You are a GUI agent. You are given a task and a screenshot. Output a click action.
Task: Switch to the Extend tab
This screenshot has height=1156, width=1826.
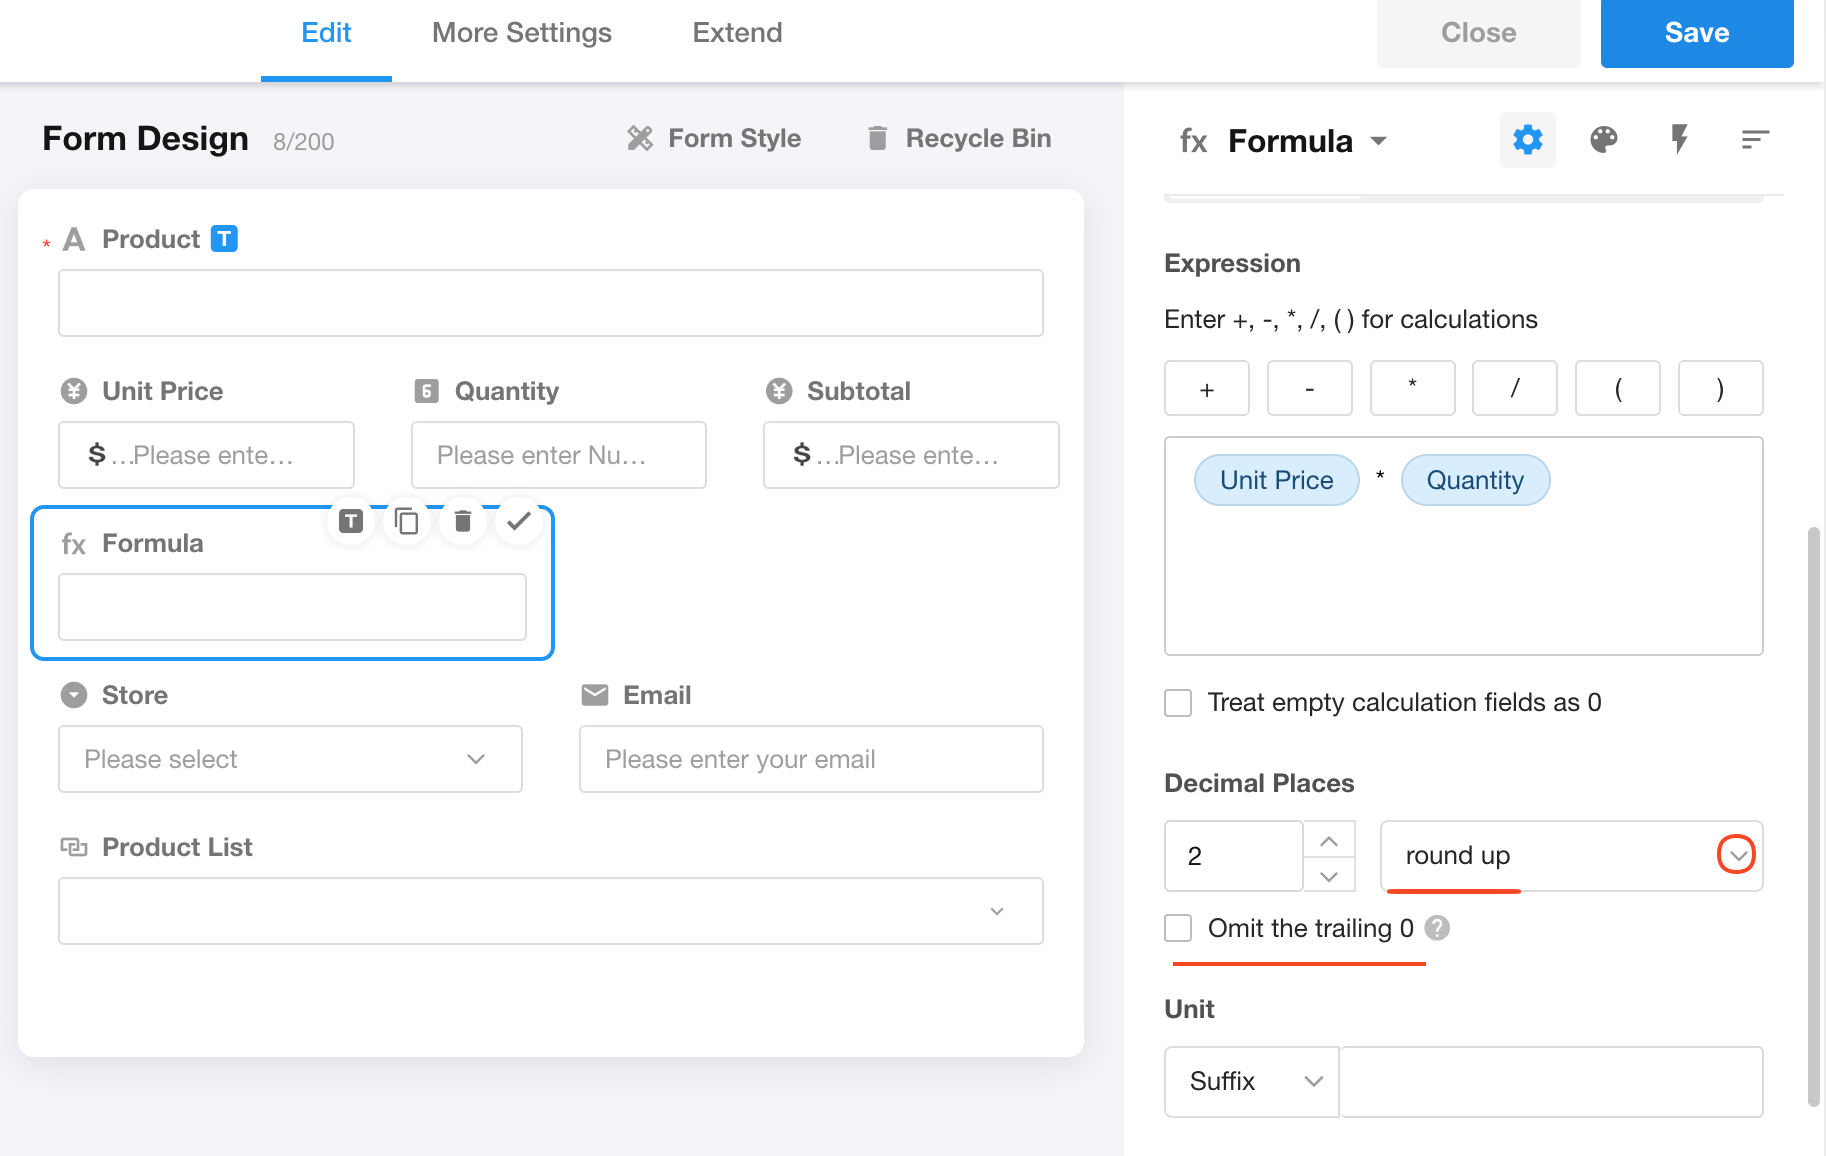[x=737, y=33]
